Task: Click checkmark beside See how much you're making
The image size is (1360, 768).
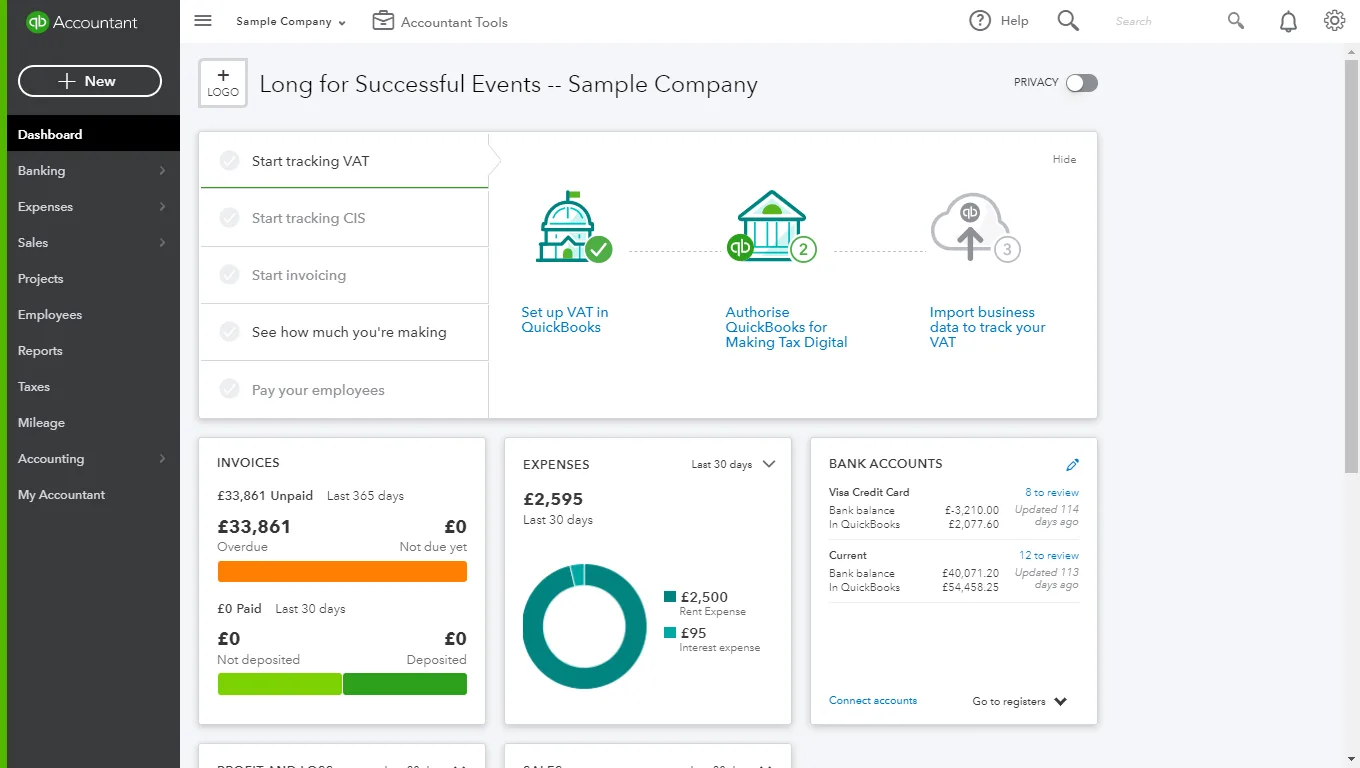Action: [230, 332]
